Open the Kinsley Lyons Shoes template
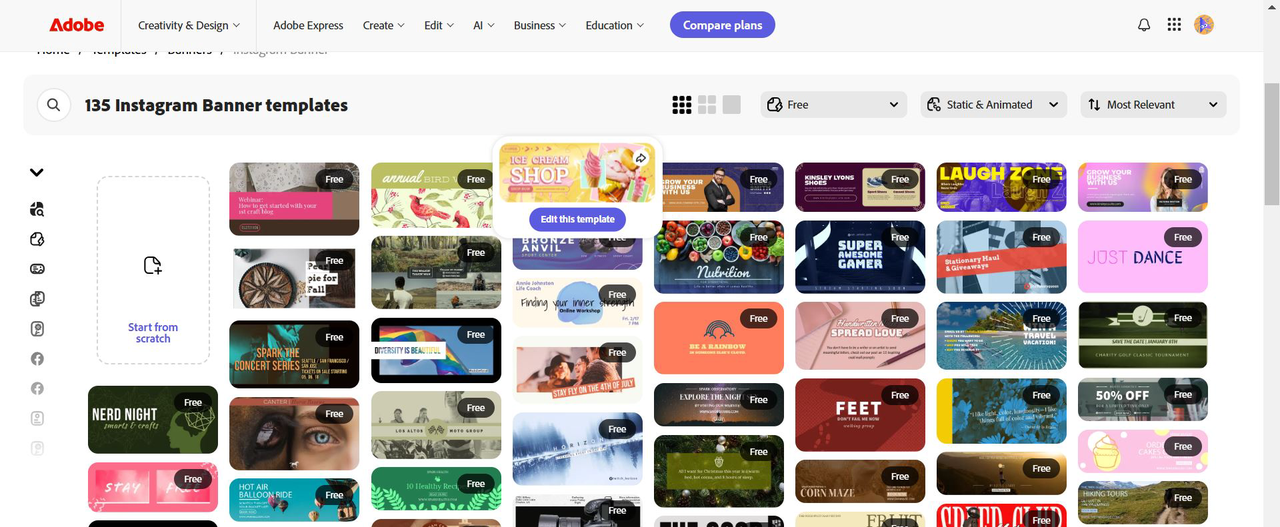The image size is (1280, 527). pyautogui.click(x=860, y=187)
